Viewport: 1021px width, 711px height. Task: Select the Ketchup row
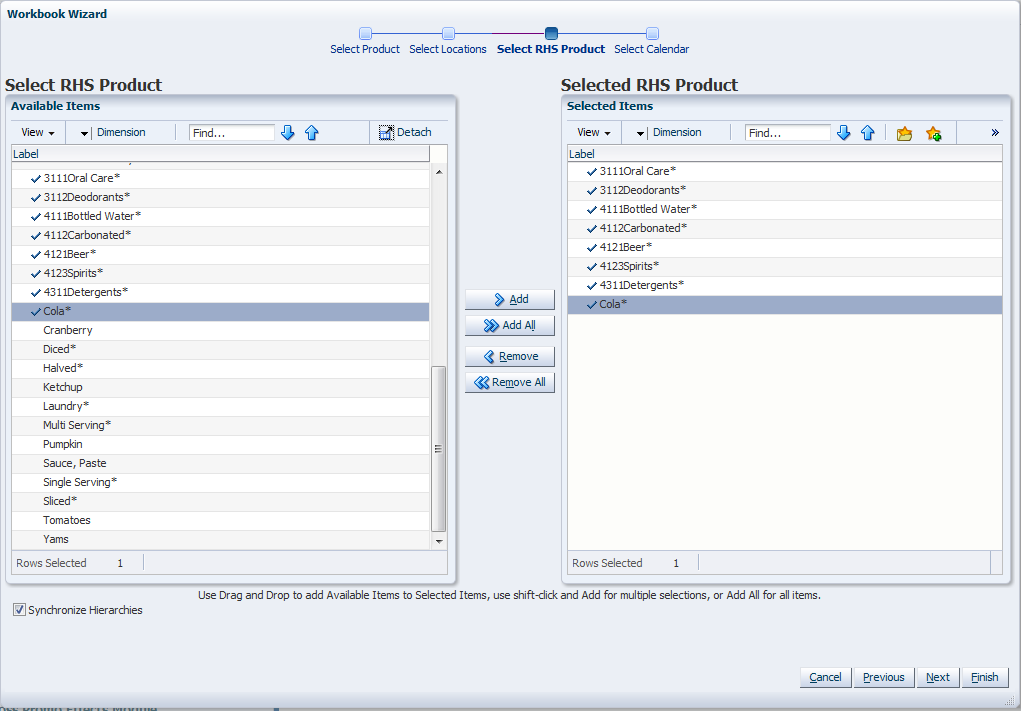[220, 387]
